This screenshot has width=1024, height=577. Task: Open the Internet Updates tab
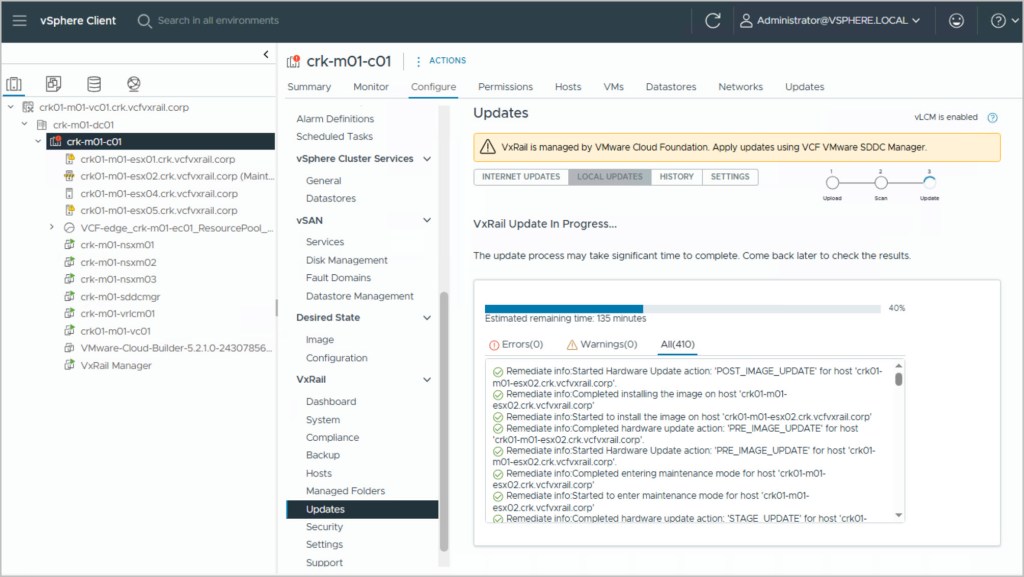[521, 177]
